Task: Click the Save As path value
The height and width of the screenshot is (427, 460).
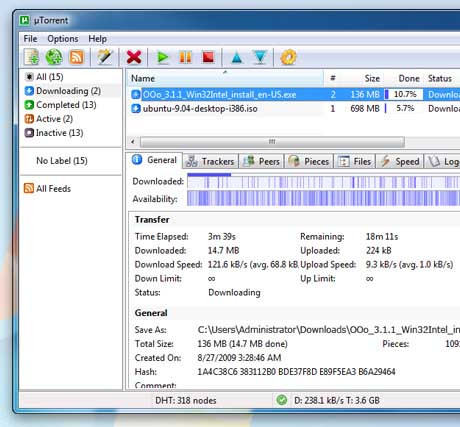Action: [329, 330]
